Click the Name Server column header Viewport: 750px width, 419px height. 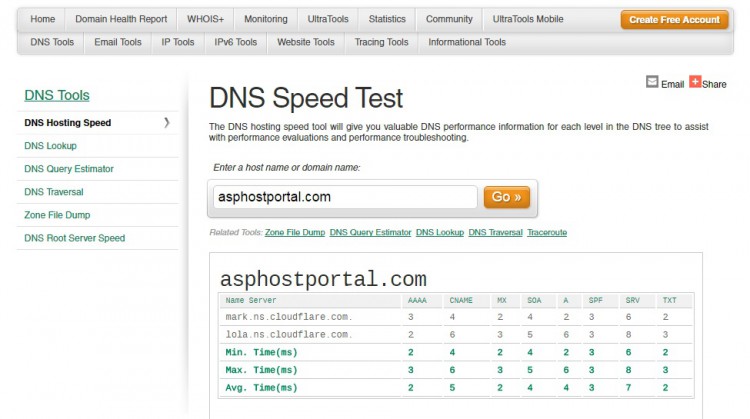click(251, 300)
